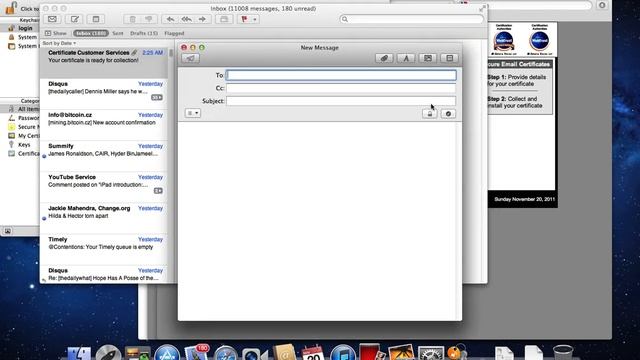The height and width of the screenshot is (360, 640).
Task: Compose a new message using the pencil icon
Action: 75,19
